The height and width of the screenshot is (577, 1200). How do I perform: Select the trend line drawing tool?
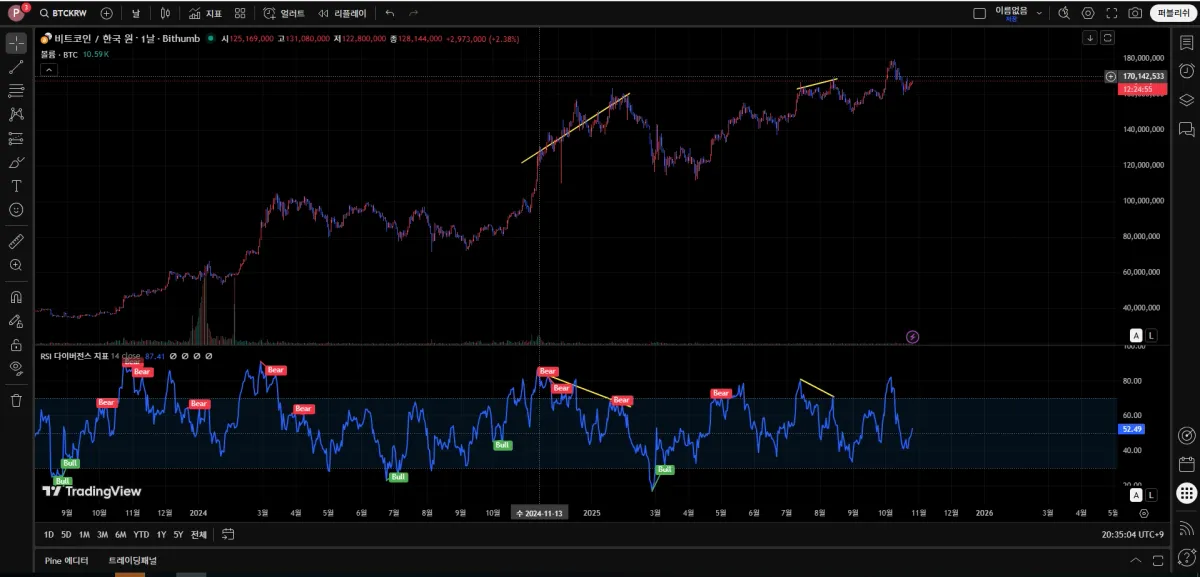(x=16, y=67)
